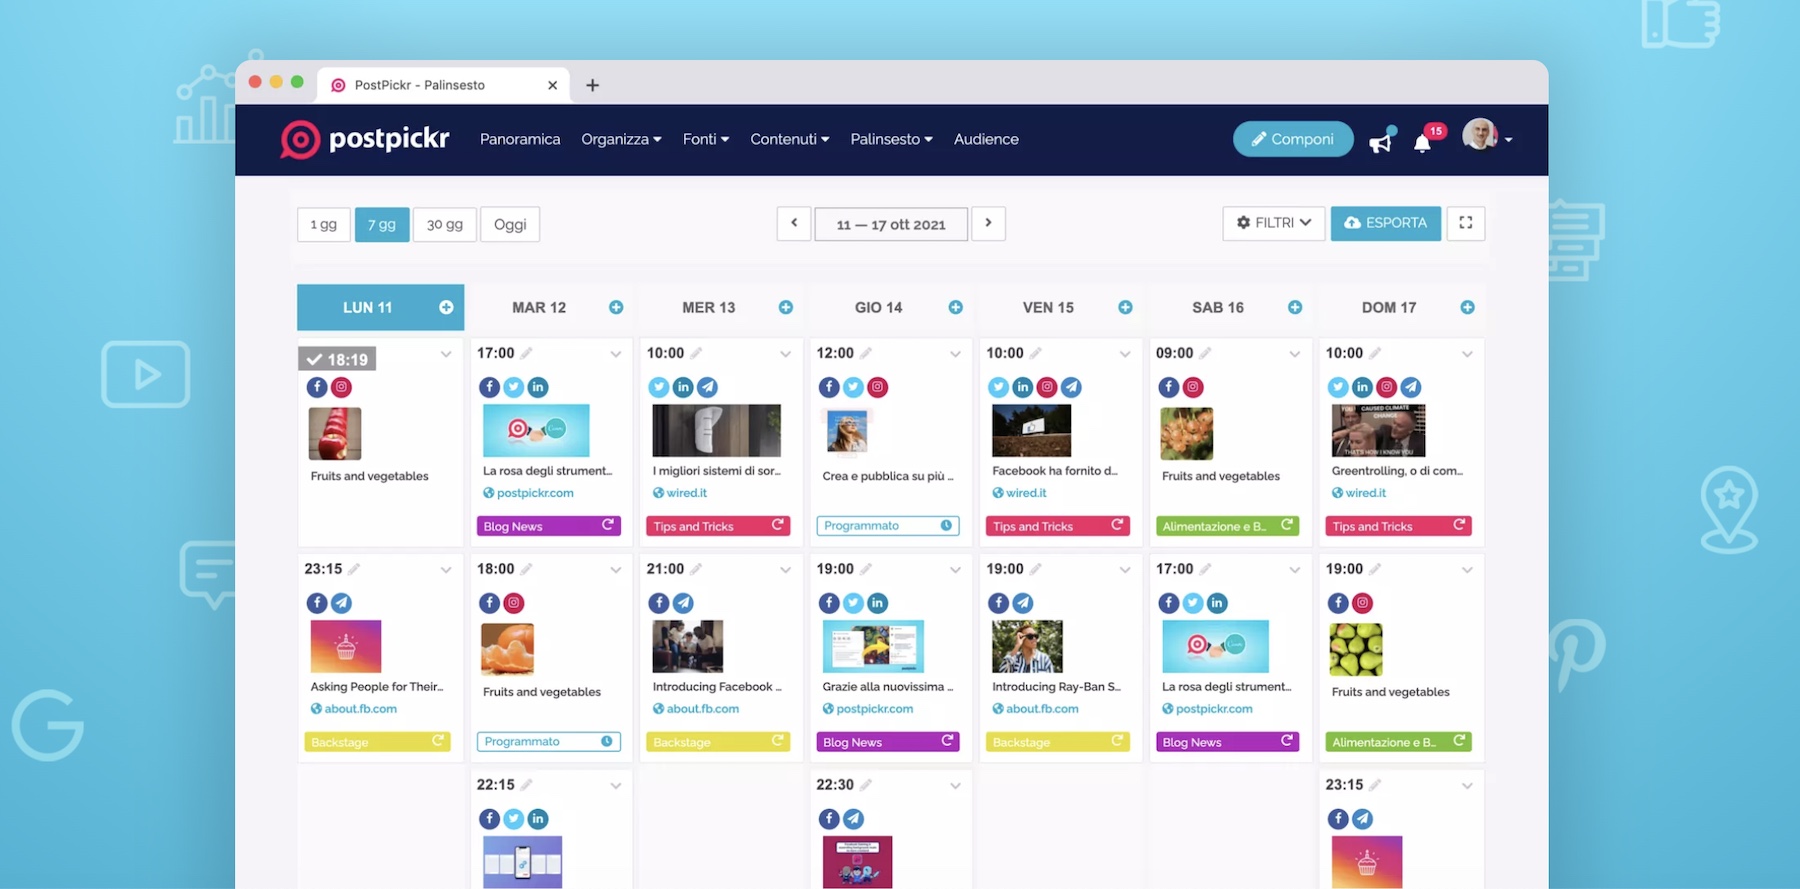Screen dimensions: 1800x889
Task: Click the megaphone announcements icon
Action: point(1381,142)
